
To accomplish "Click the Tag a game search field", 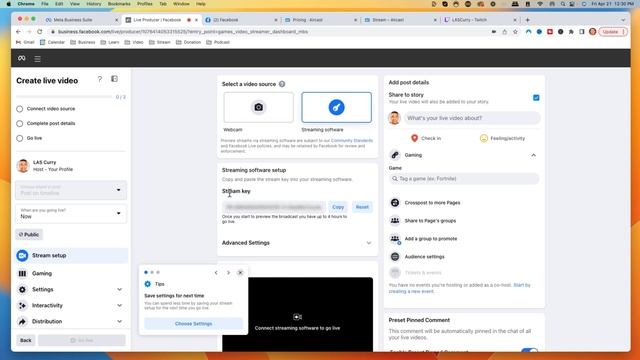I will pyautogui.click(x=464, y=179).
